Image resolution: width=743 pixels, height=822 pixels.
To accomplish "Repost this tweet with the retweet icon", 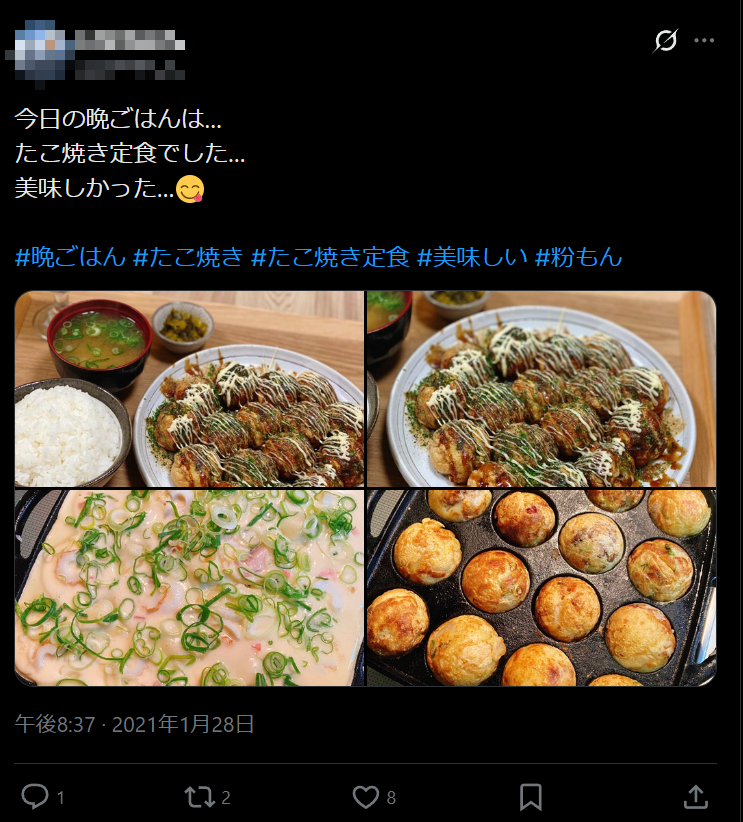I will (199, 797).
